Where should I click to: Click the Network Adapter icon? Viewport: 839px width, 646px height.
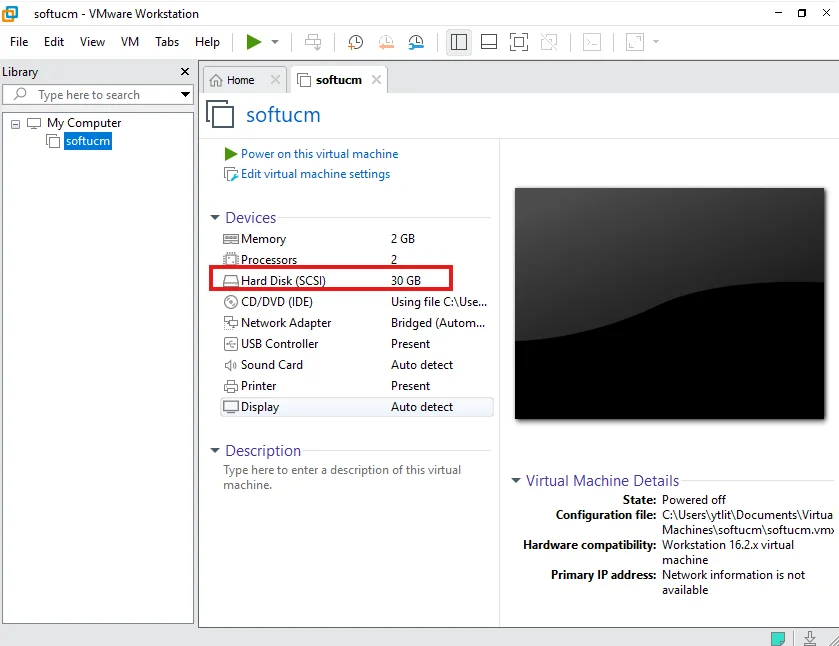click(x=231, y=323)
